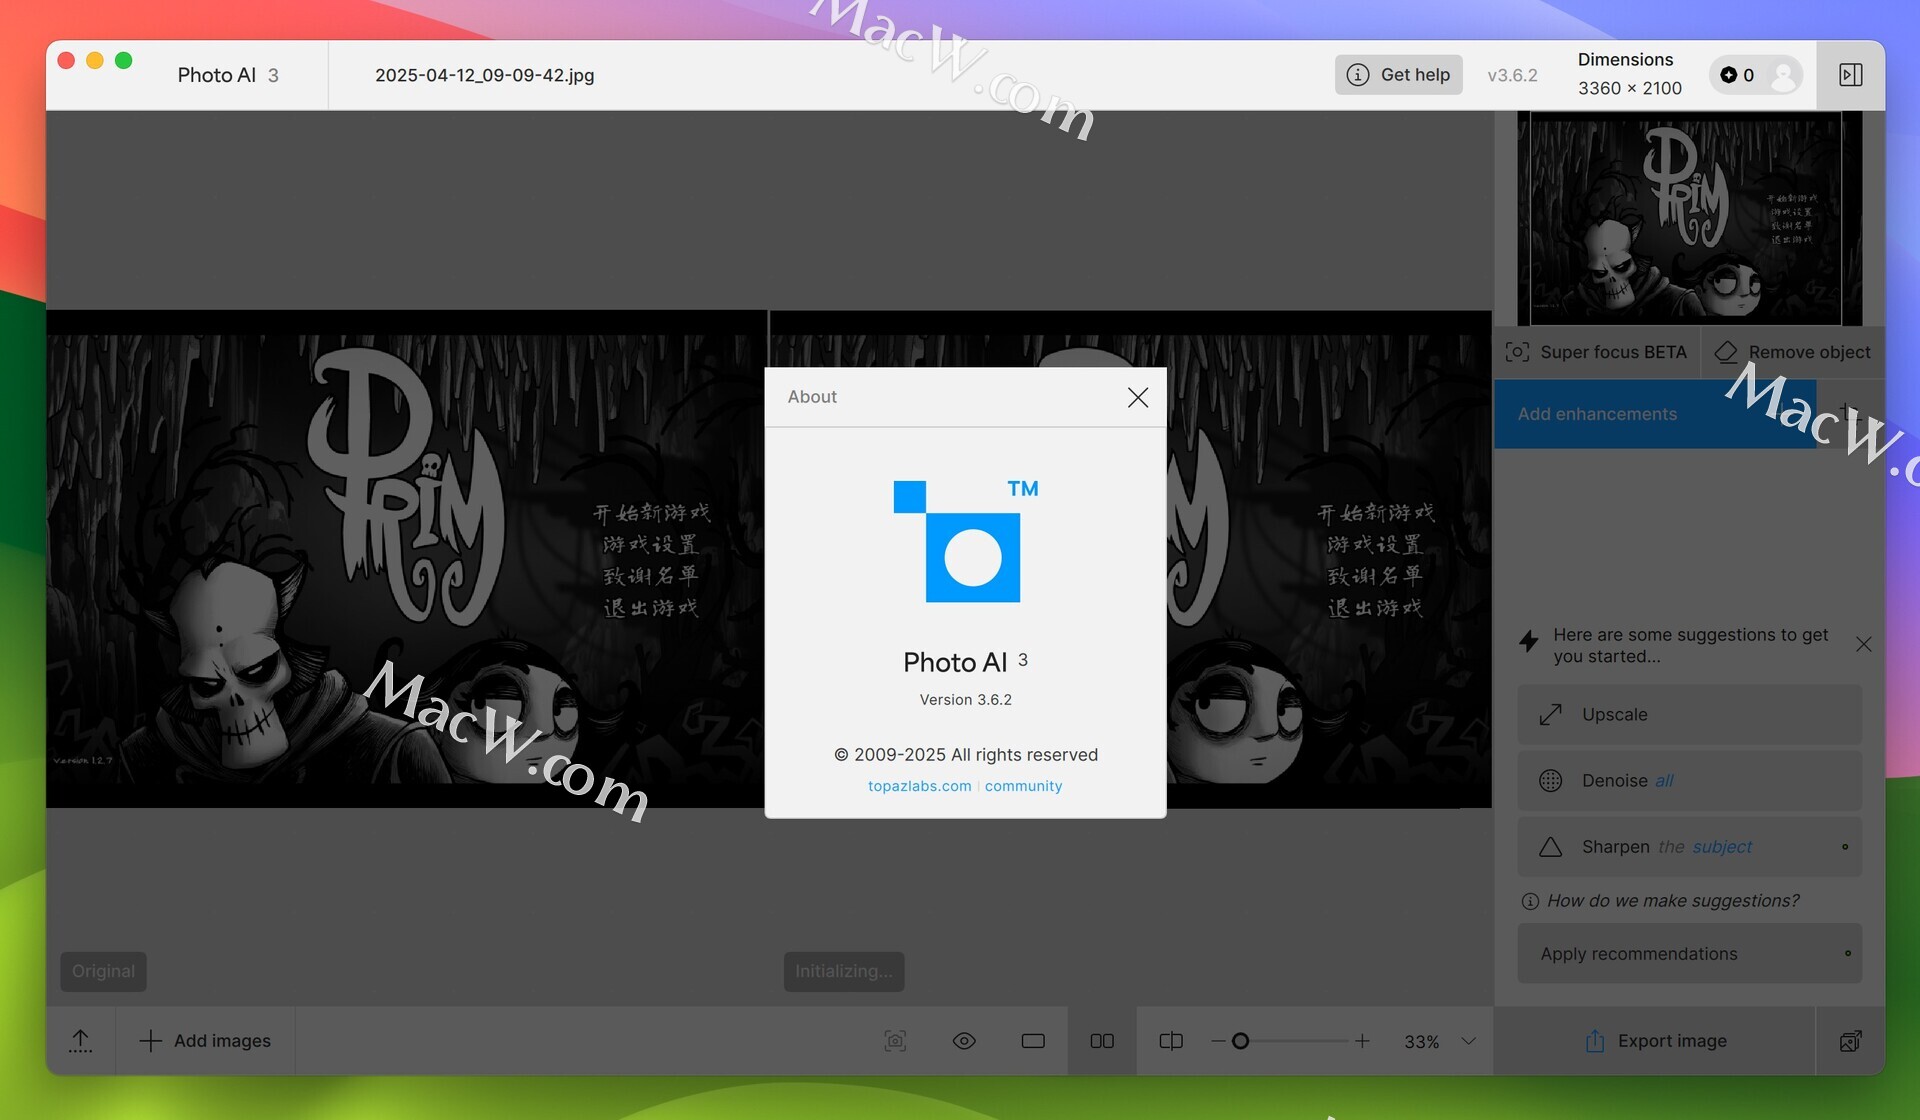Check the credits counter showing 0
The width and height of the screenshot is (1920, 1120).
(x=1737, y=75)
